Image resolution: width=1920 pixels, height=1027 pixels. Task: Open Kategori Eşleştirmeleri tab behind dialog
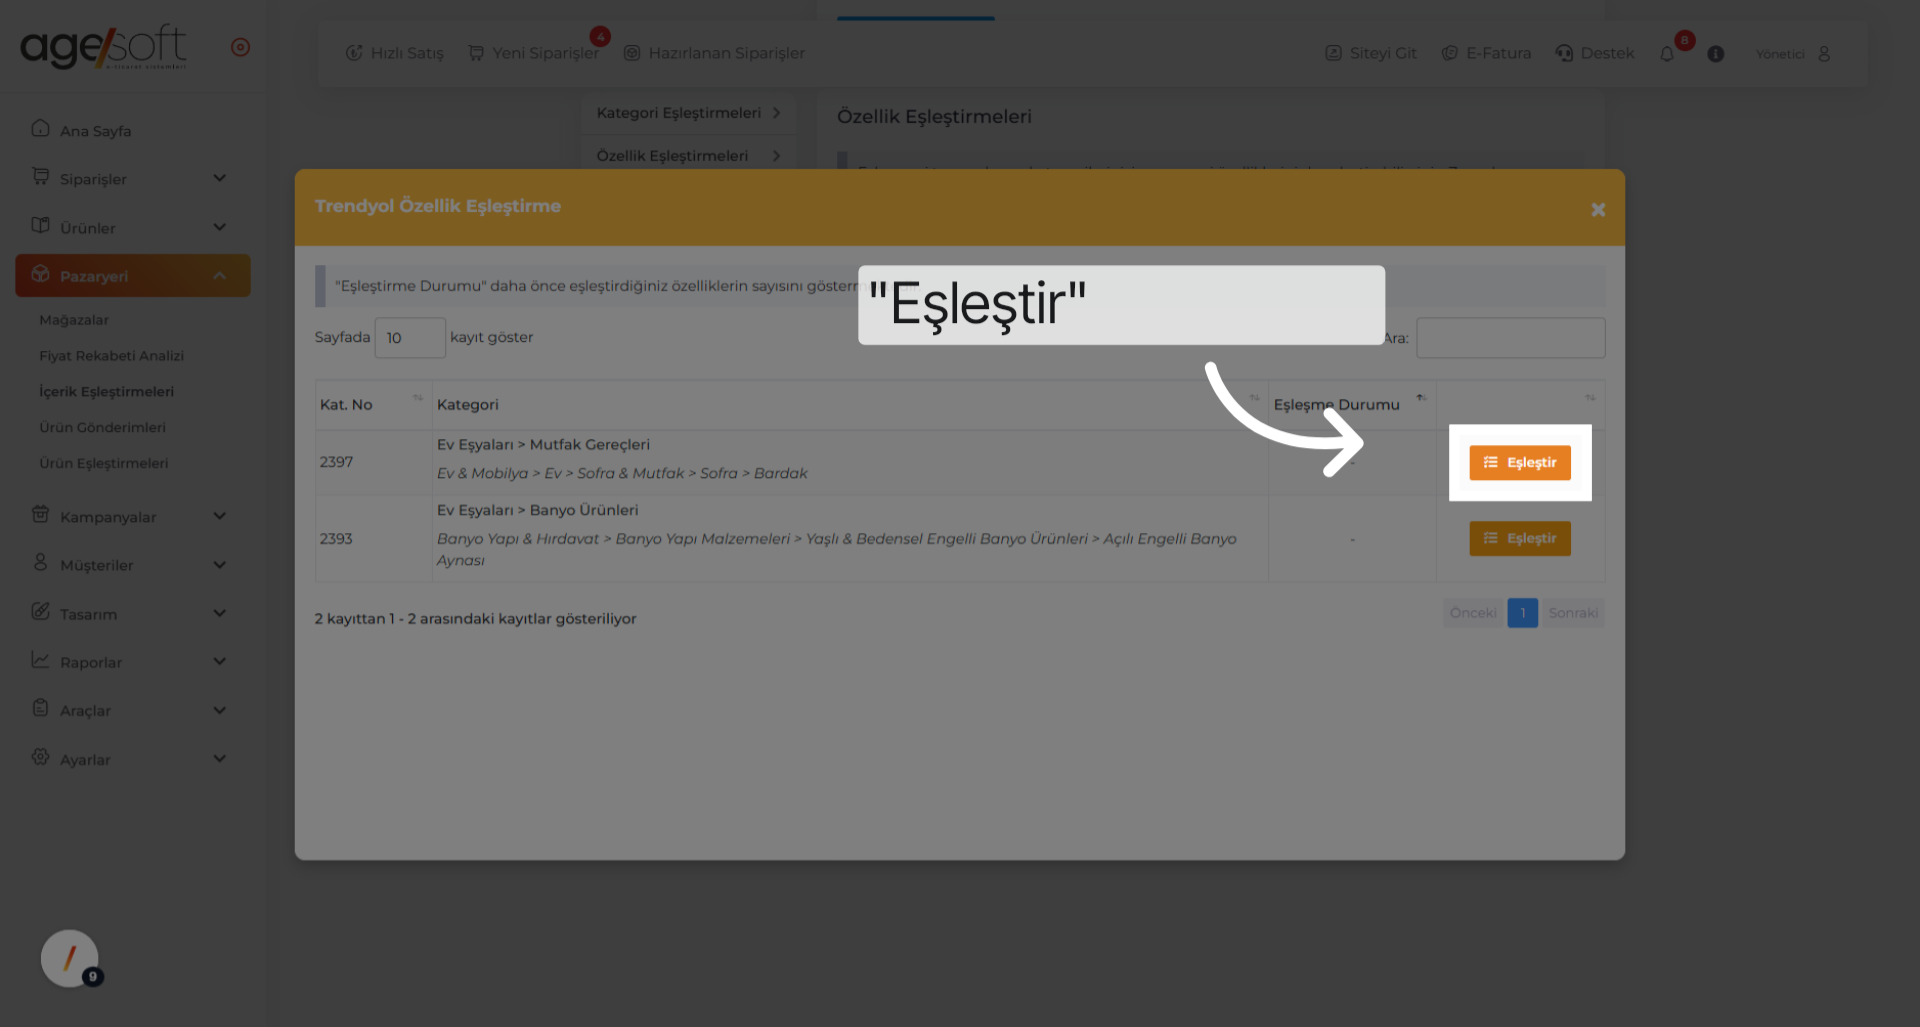[688, 113]
